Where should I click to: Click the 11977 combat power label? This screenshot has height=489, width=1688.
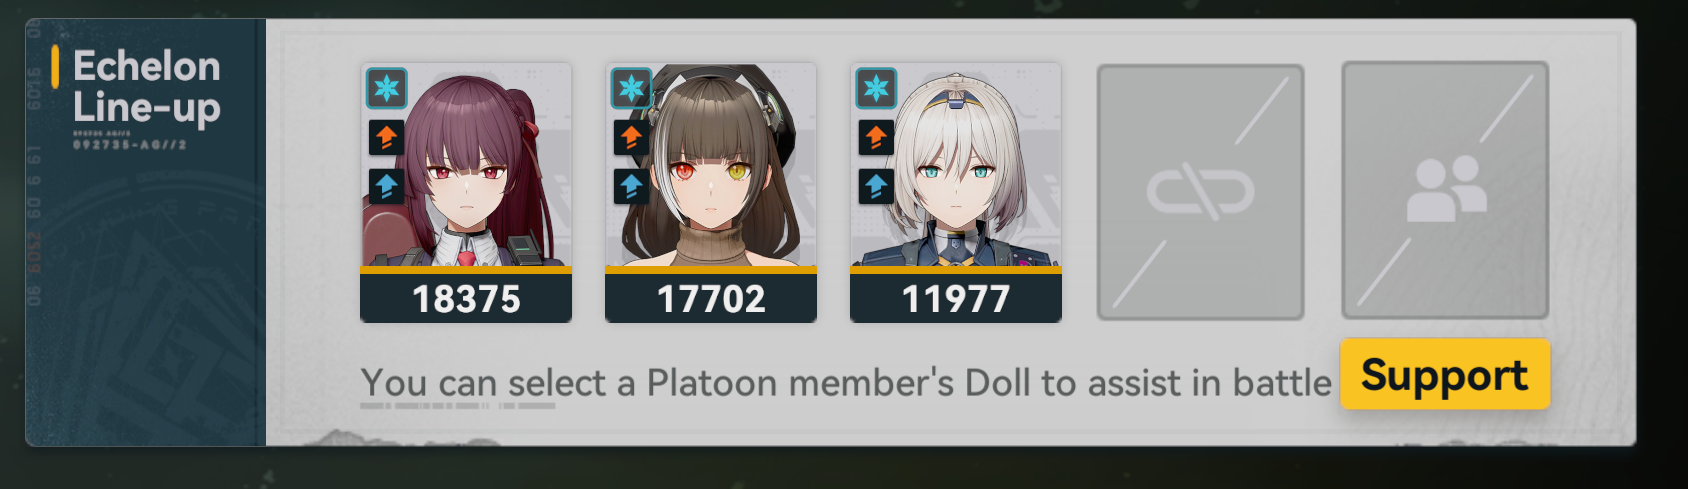[x=956, y=298]
